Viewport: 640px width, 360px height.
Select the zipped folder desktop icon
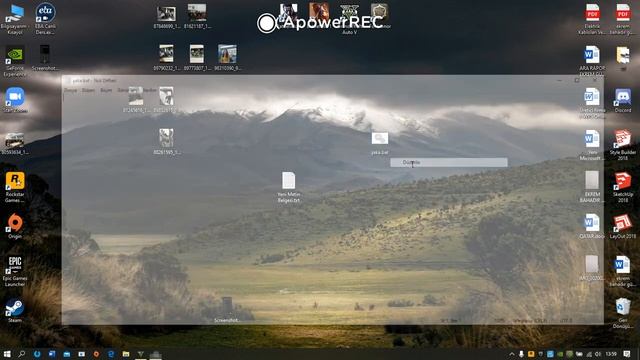[x=623, y=58]
